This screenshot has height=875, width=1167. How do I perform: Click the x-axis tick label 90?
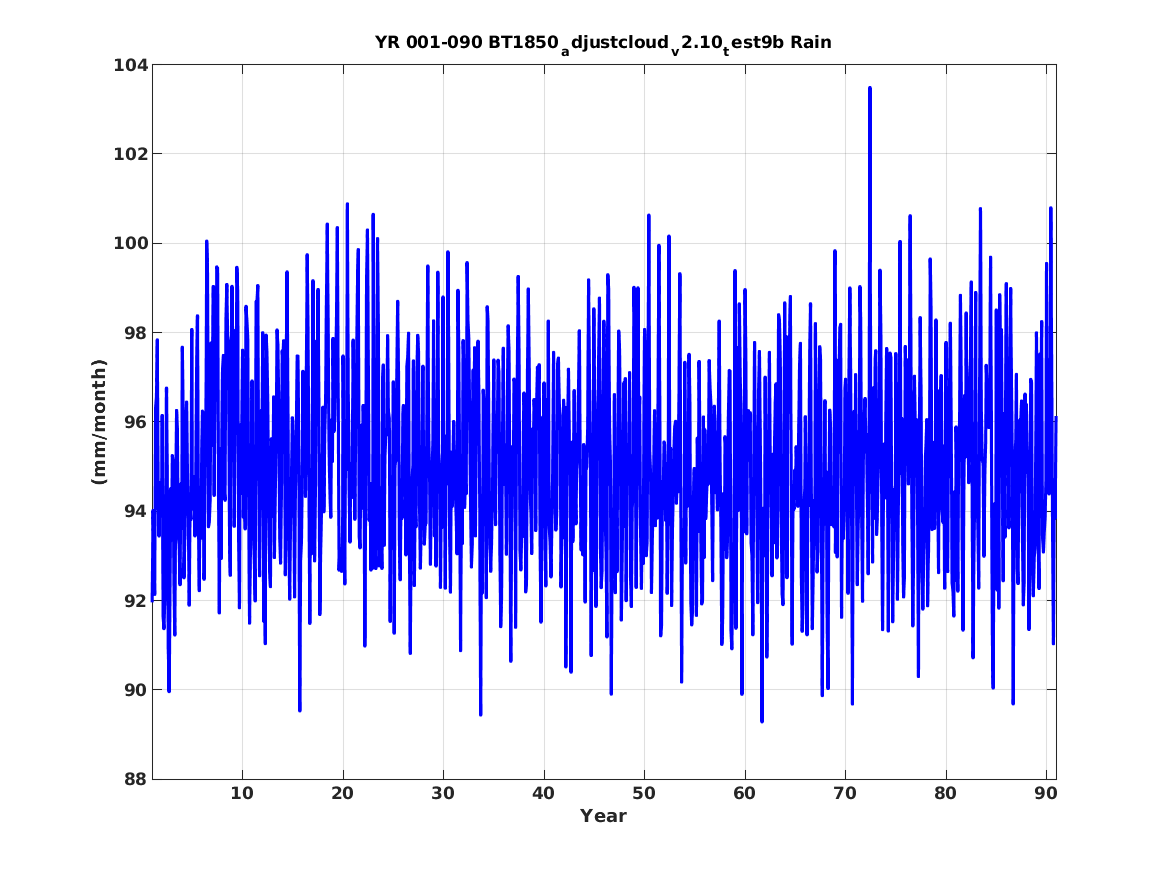tap(1046, 794)
